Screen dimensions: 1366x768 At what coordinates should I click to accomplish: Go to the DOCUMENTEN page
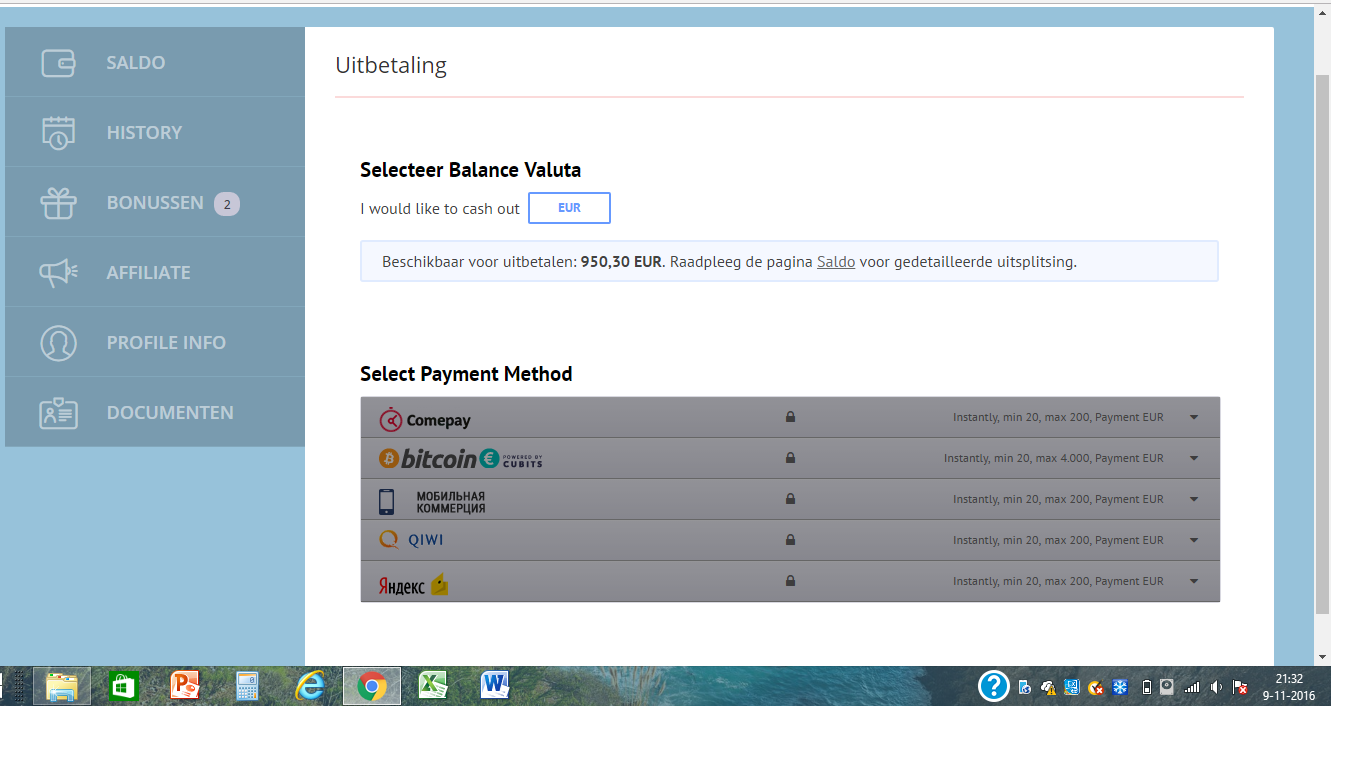tap(155, 412)
